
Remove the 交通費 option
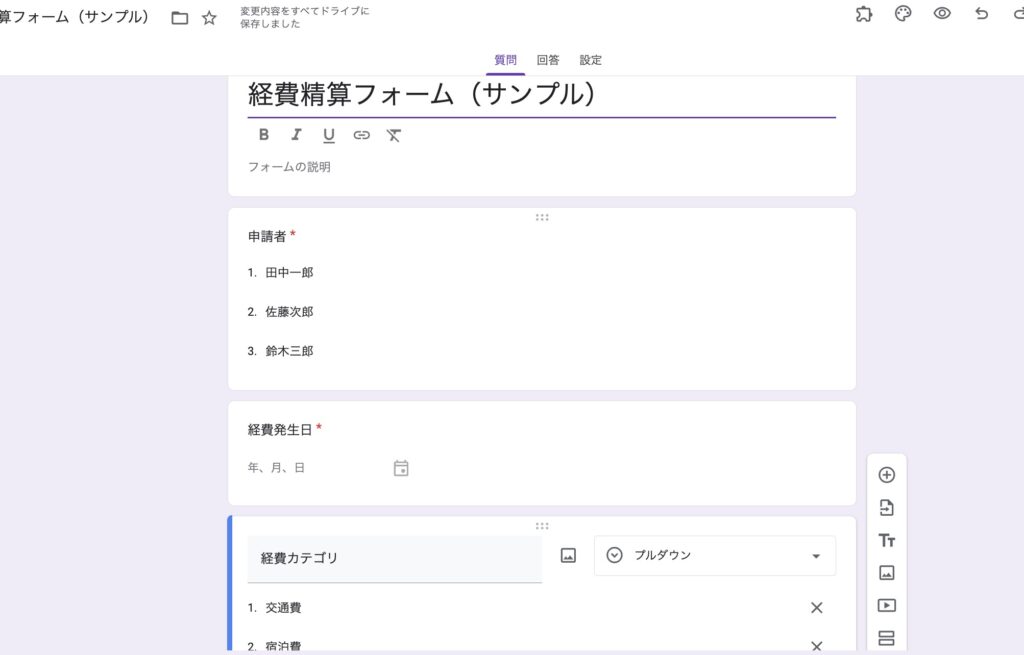click(816, 608)
